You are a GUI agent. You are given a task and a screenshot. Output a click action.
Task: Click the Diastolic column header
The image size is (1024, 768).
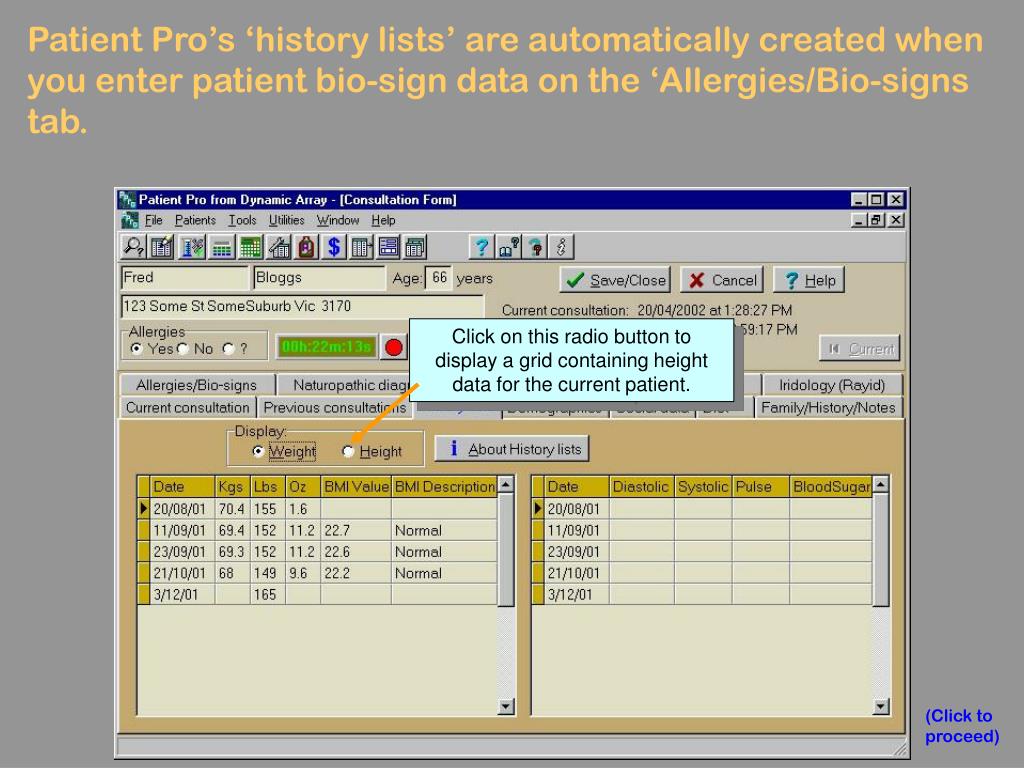click(x=641, y=487)
